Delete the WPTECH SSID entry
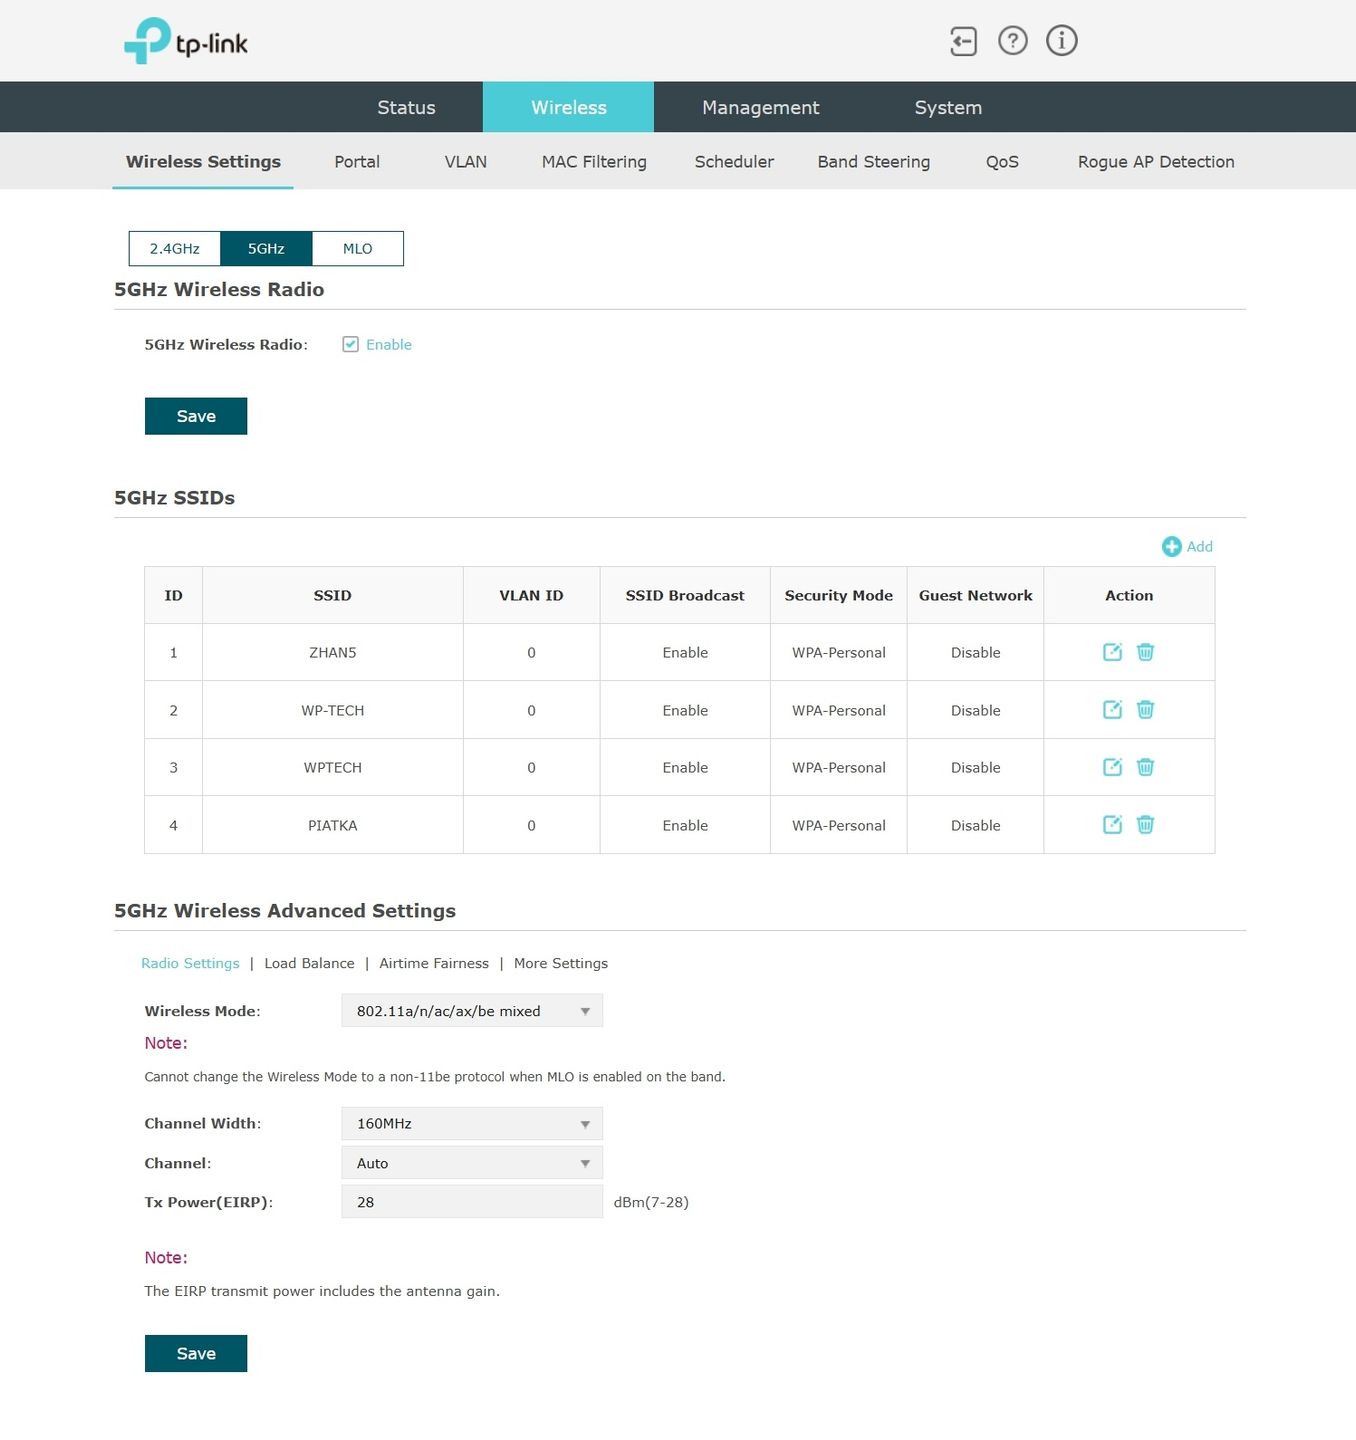The image size is (1356, 1440). pos(1146,767)
